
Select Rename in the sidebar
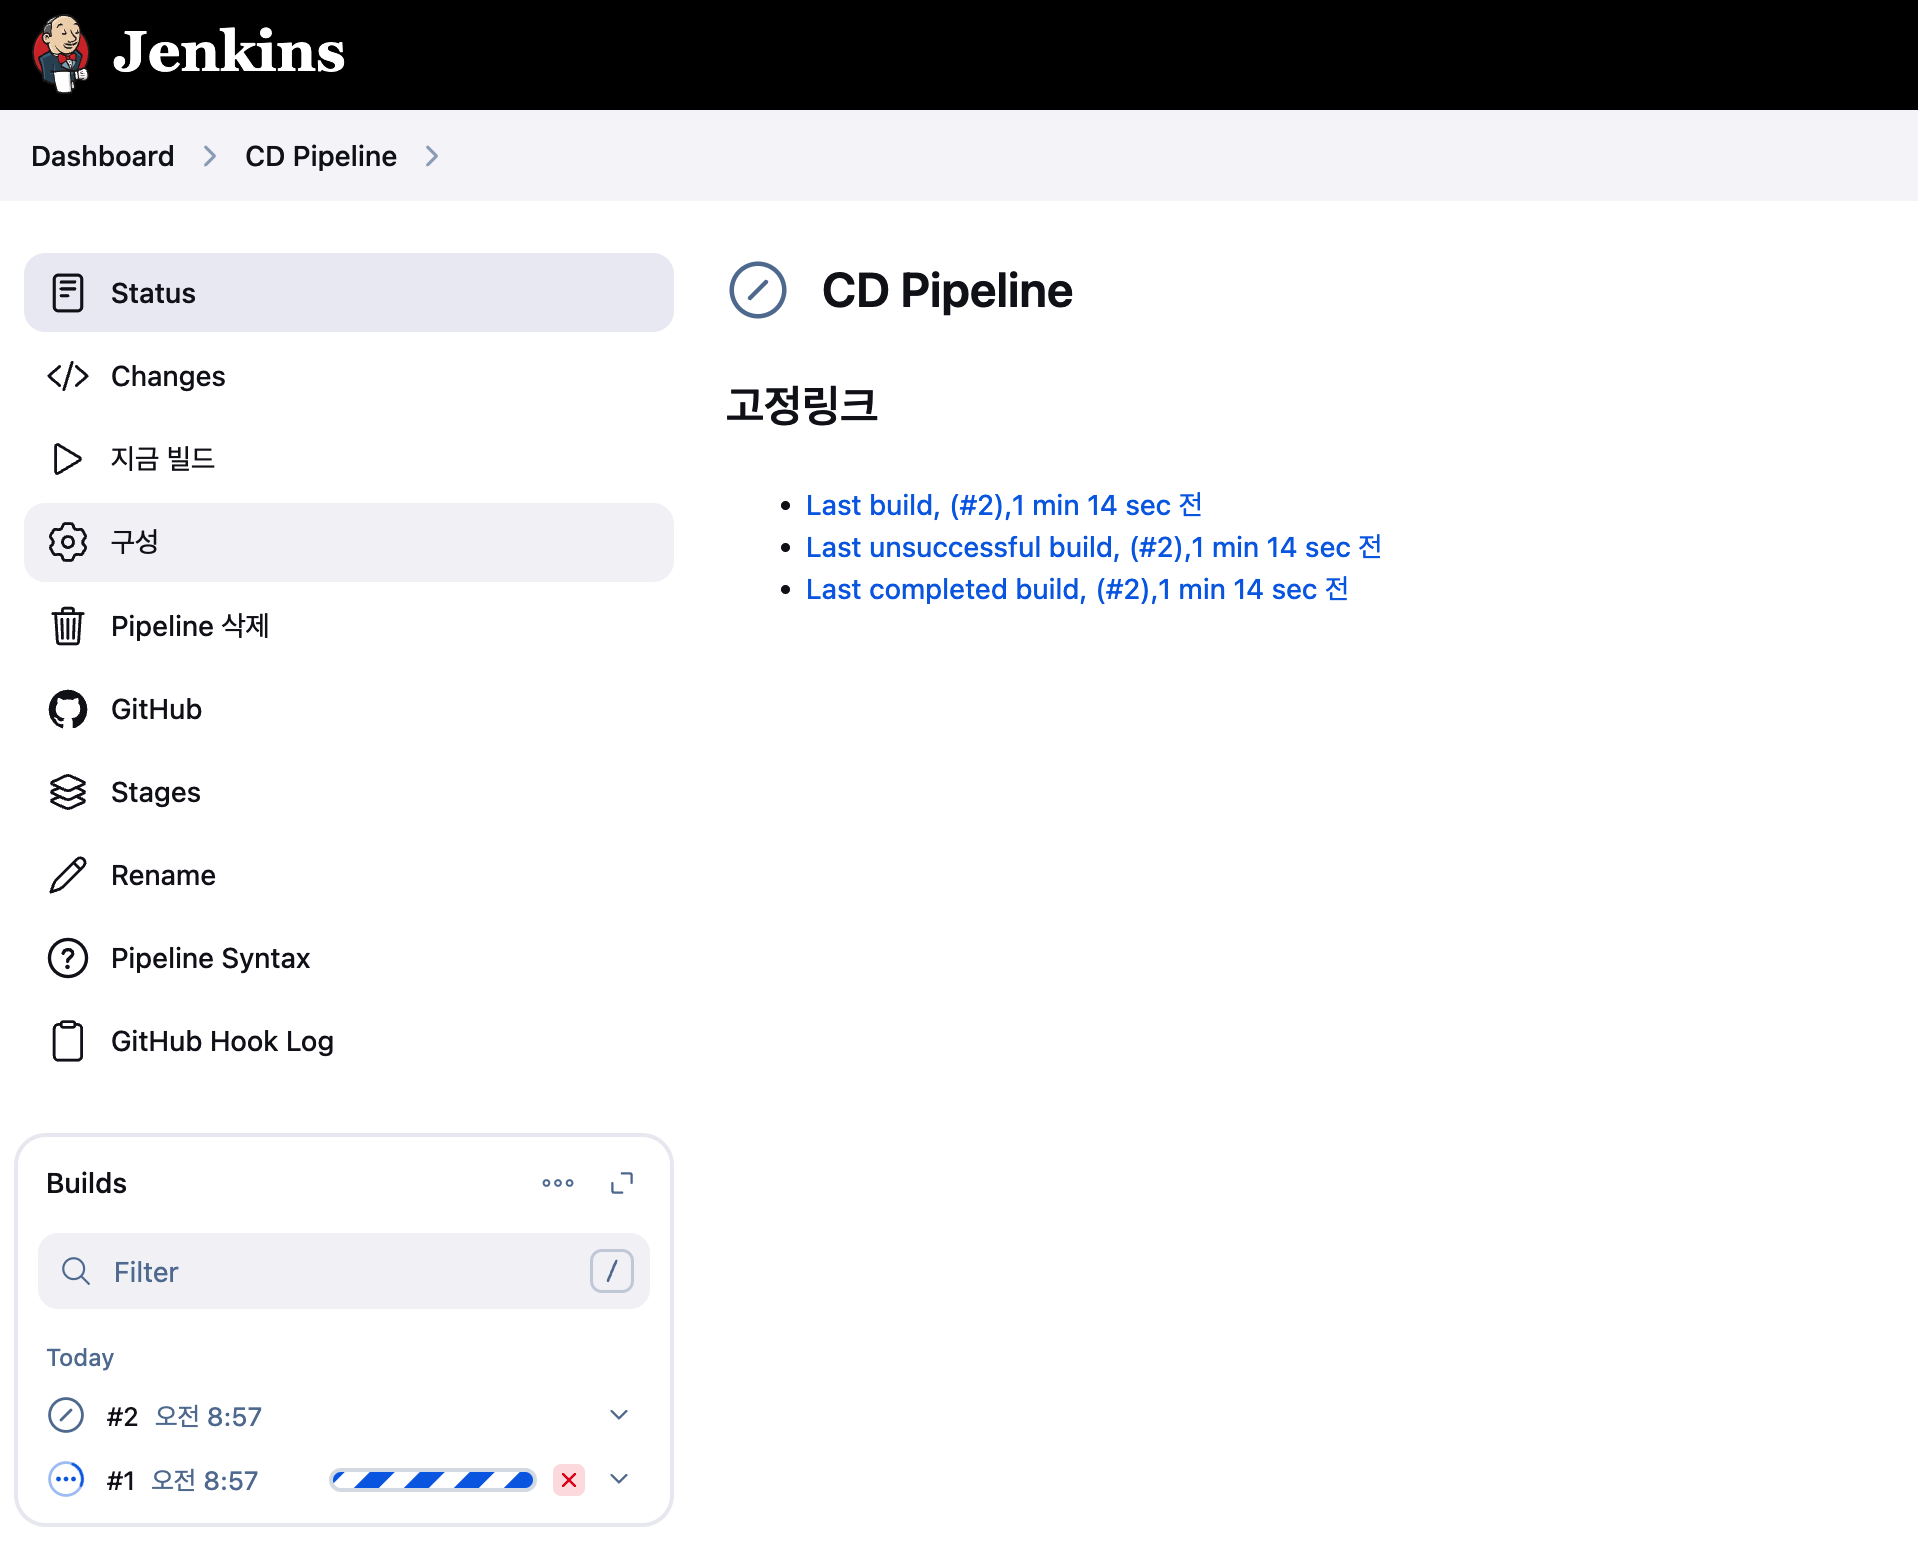tap(349, 875)
